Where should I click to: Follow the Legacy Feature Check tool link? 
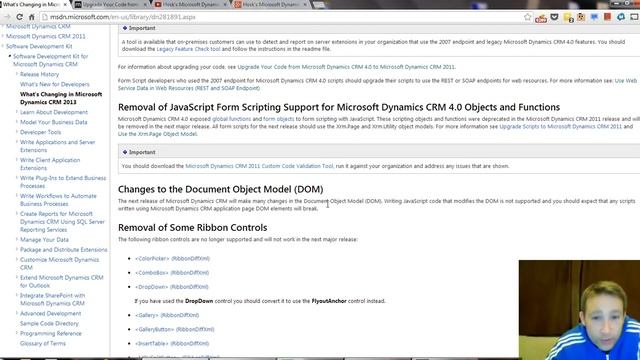pyautogui.click(x=188, y=49)
